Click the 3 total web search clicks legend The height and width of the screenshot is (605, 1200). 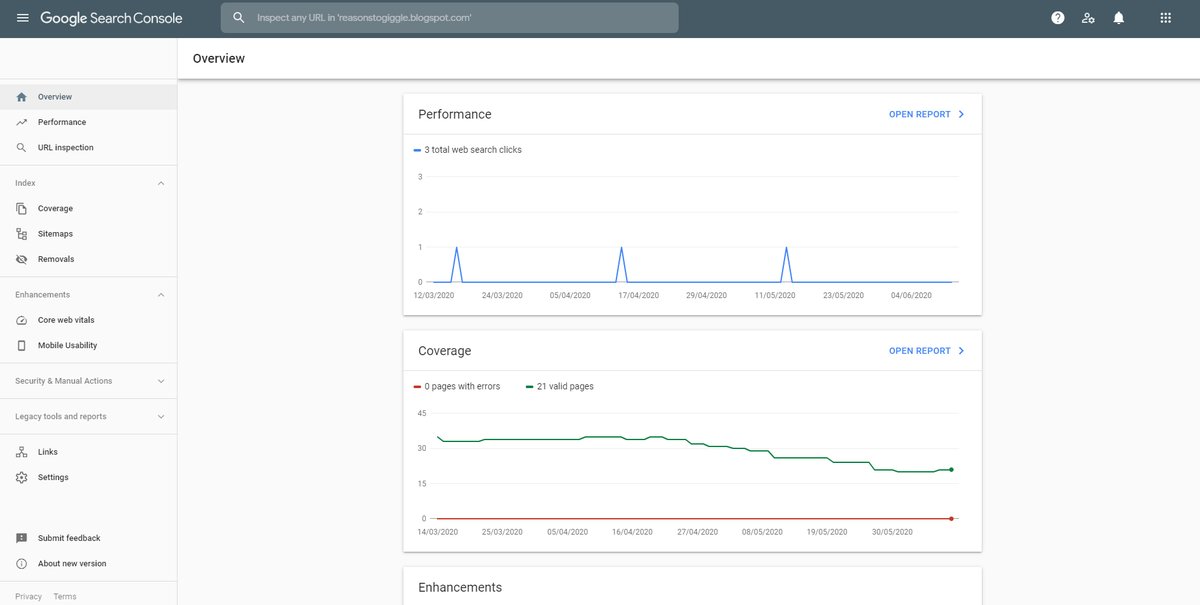[x=468, y=150]
